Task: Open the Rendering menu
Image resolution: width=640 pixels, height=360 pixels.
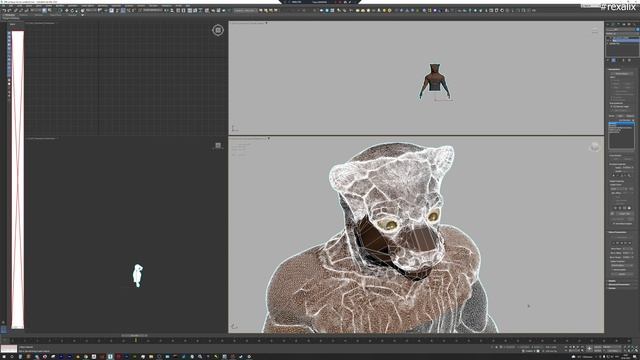Action: coord(102,6)
